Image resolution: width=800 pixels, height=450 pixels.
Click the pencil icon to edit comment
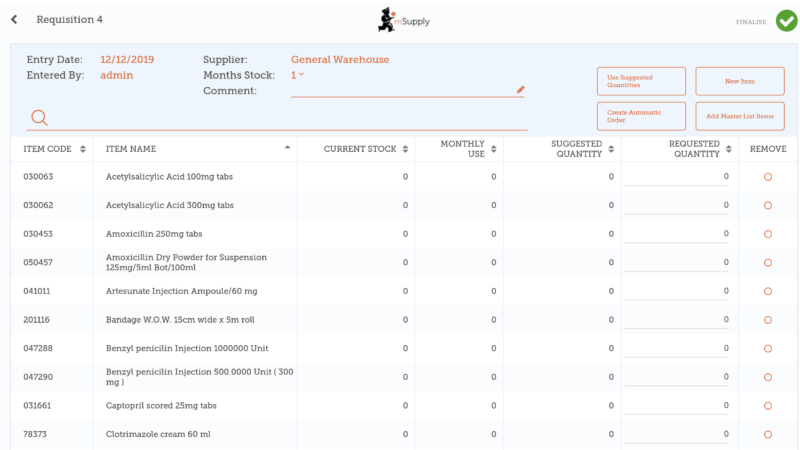520,90
